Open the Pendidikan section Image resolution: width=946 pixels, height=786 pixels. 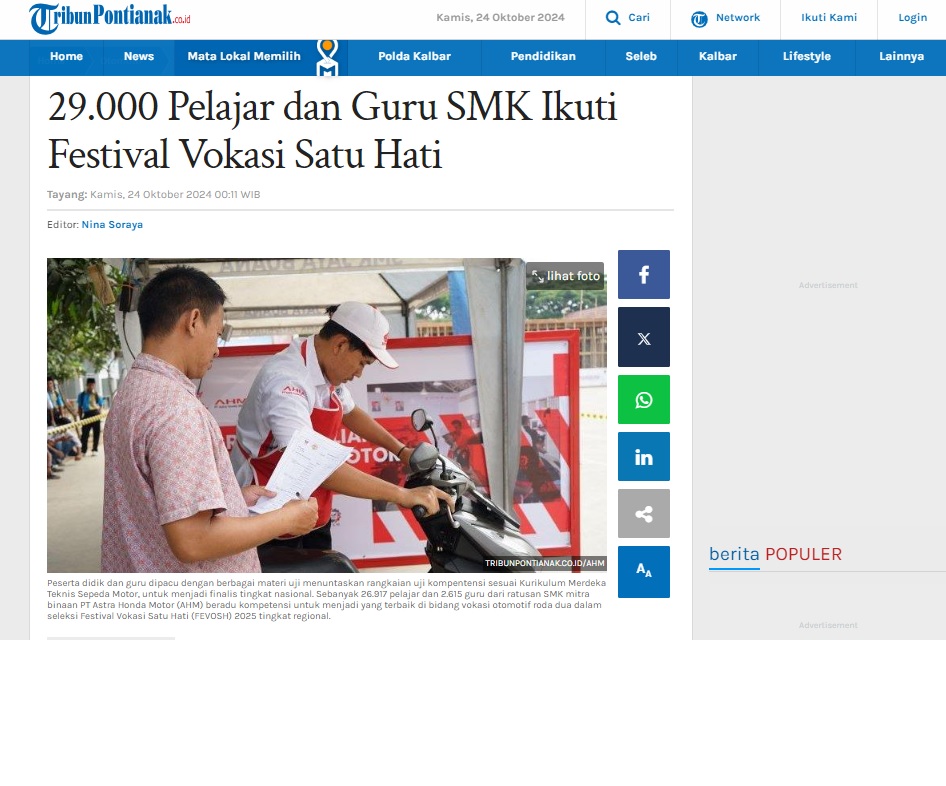coord(543,56)
